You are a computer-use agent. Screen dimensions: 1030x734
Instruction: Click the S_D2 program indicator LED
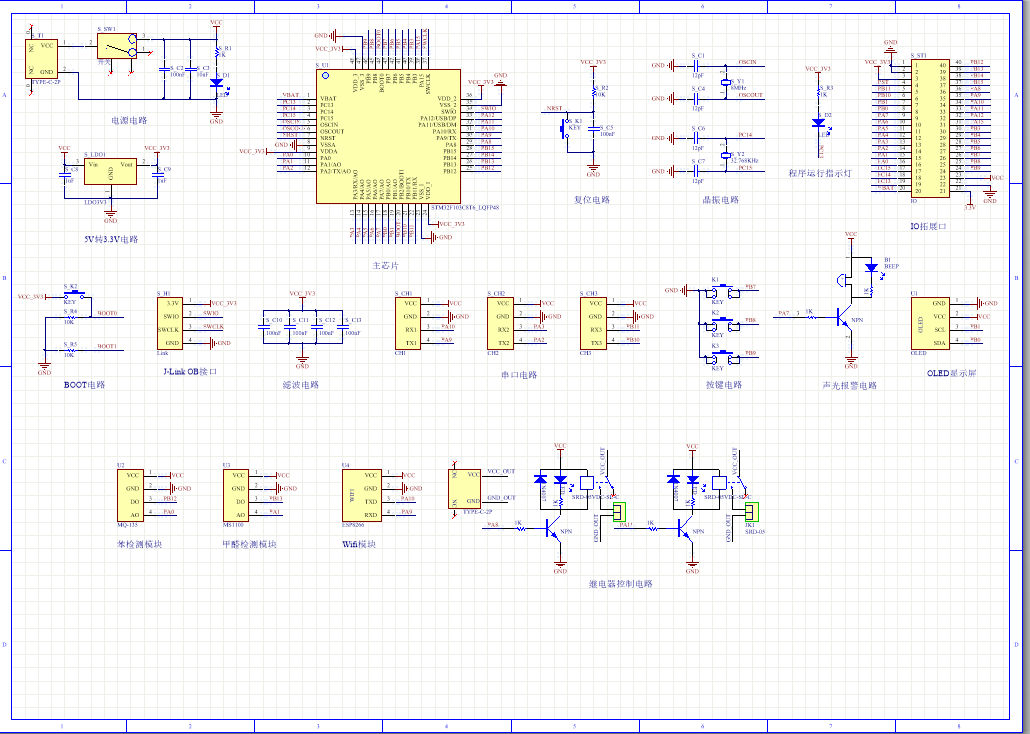point(818,123)
